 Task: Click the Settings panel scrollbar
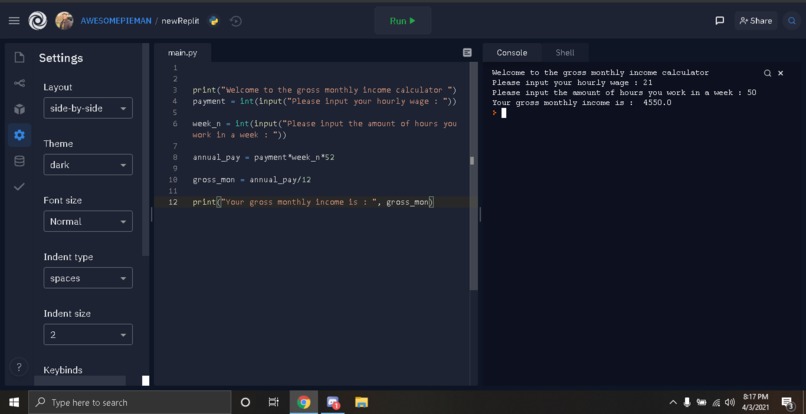[145, 149]
